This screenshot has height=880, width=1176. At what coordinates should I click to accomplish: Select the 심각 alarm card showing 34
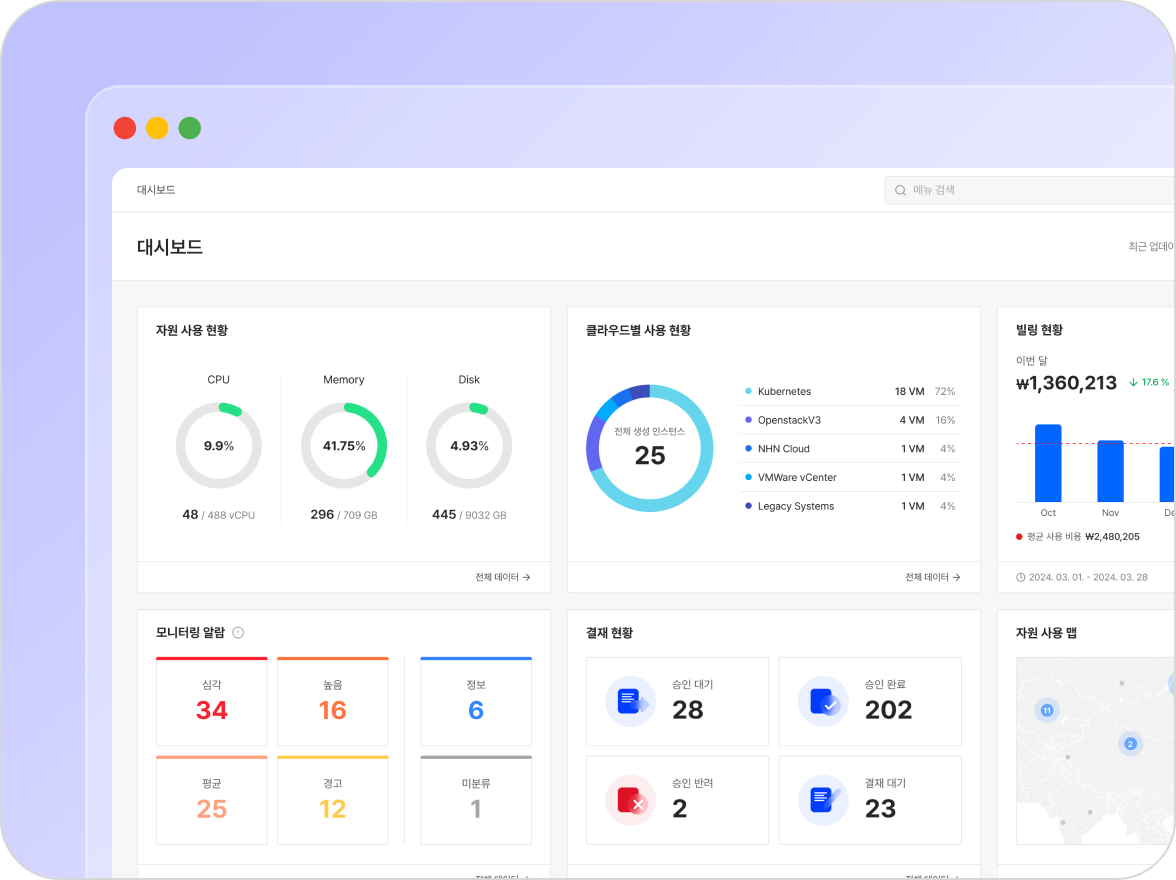tap(212, 701)
